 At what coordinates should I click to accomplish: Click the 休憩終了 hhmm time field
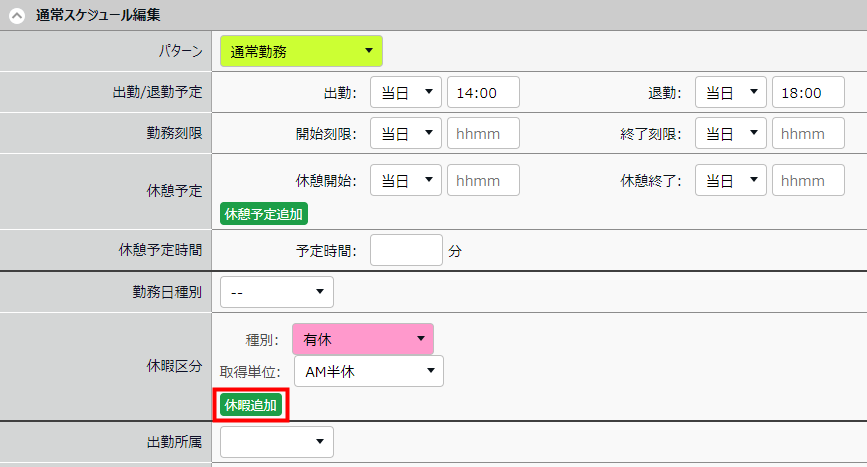pos(808,181)
